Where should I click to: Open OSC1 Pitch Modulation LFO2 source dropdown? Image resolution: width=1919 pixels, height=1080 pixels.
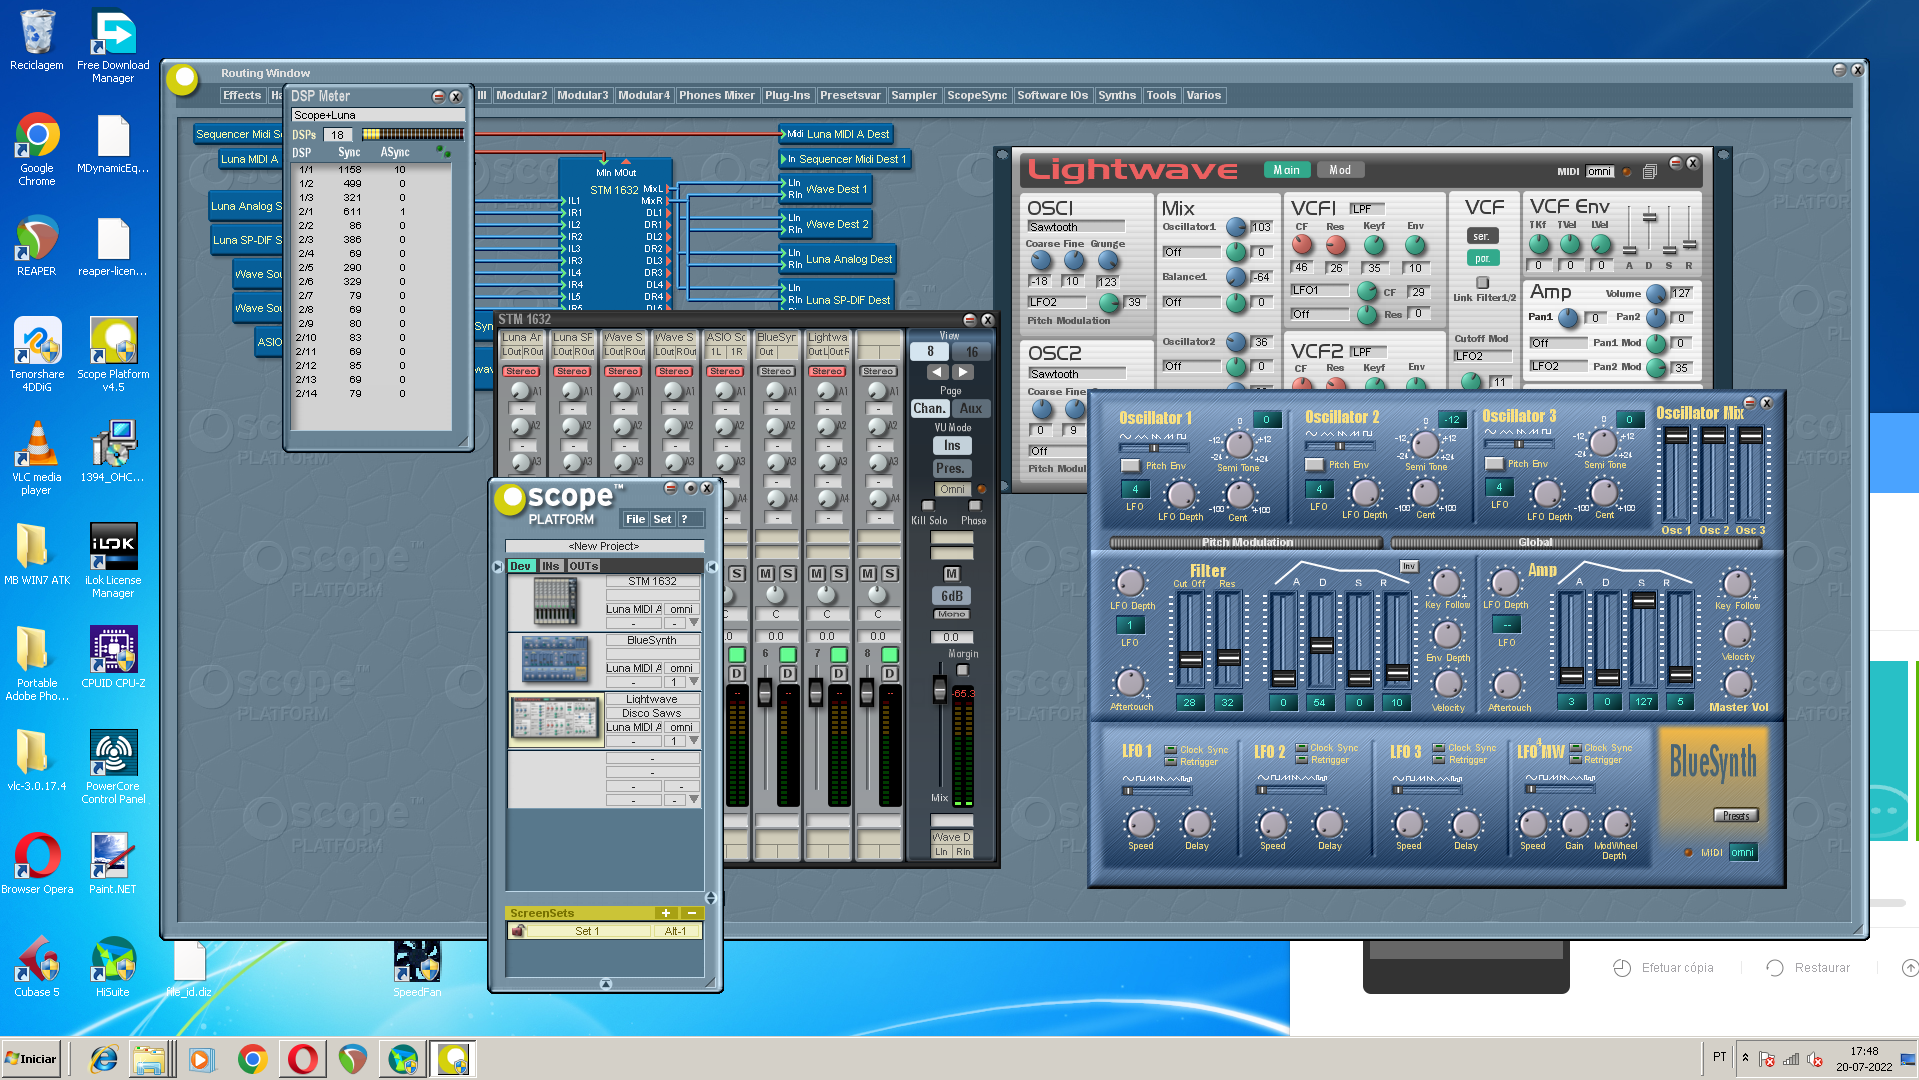(1057, 302)
